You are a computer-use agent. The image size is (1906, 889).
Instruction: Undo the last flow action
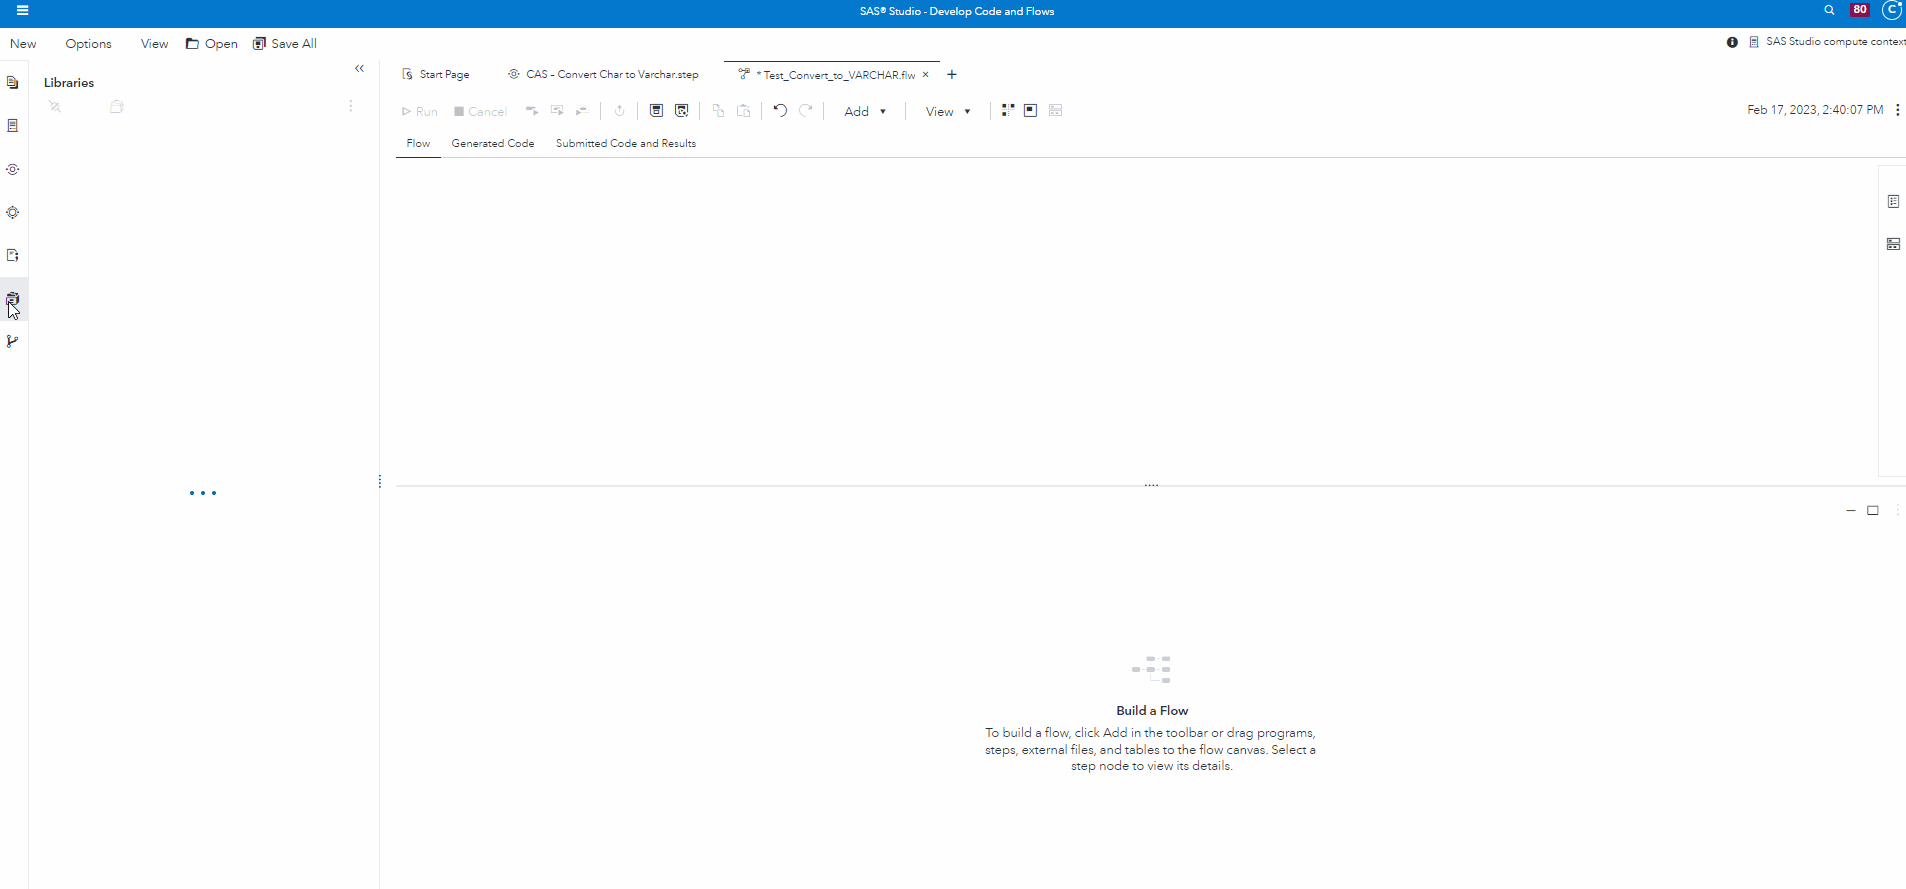[780, 111]
